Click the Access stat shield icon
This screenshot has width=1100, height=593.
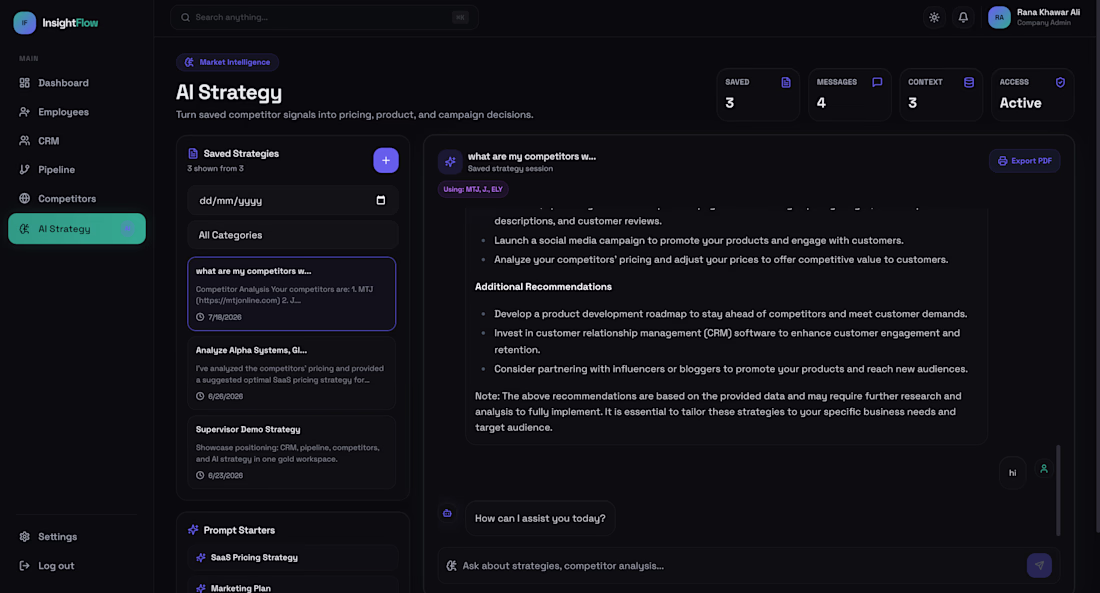[1060, 82]
